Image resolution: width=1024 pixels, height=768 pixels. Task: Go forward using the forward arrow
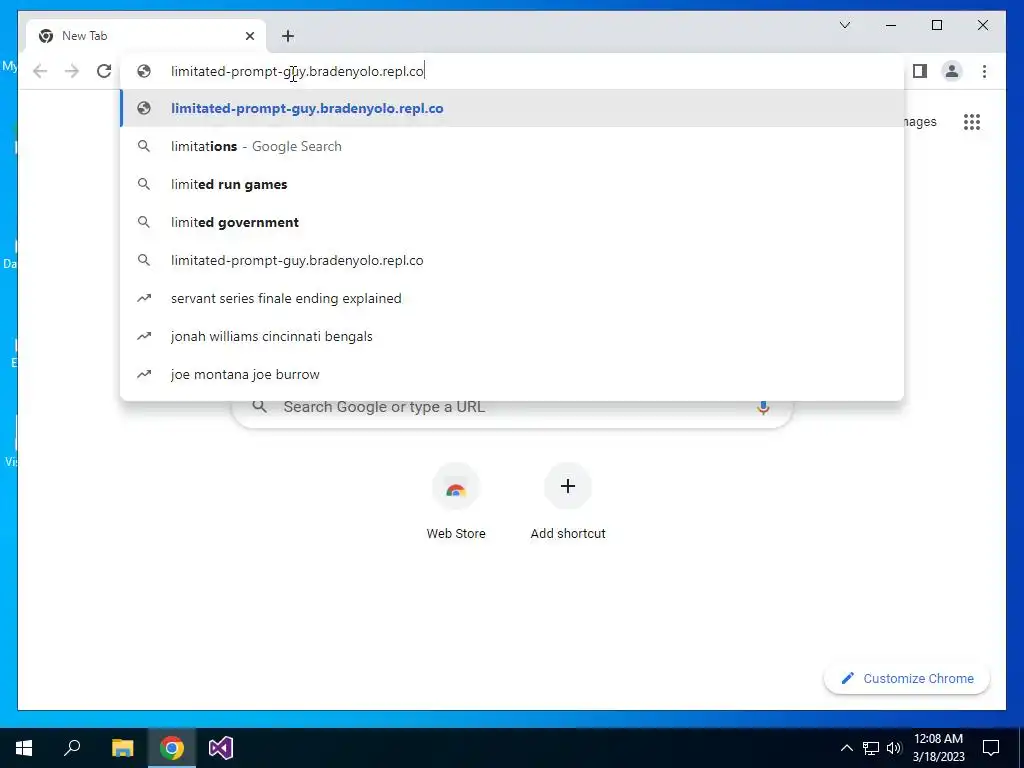point(72,71)
